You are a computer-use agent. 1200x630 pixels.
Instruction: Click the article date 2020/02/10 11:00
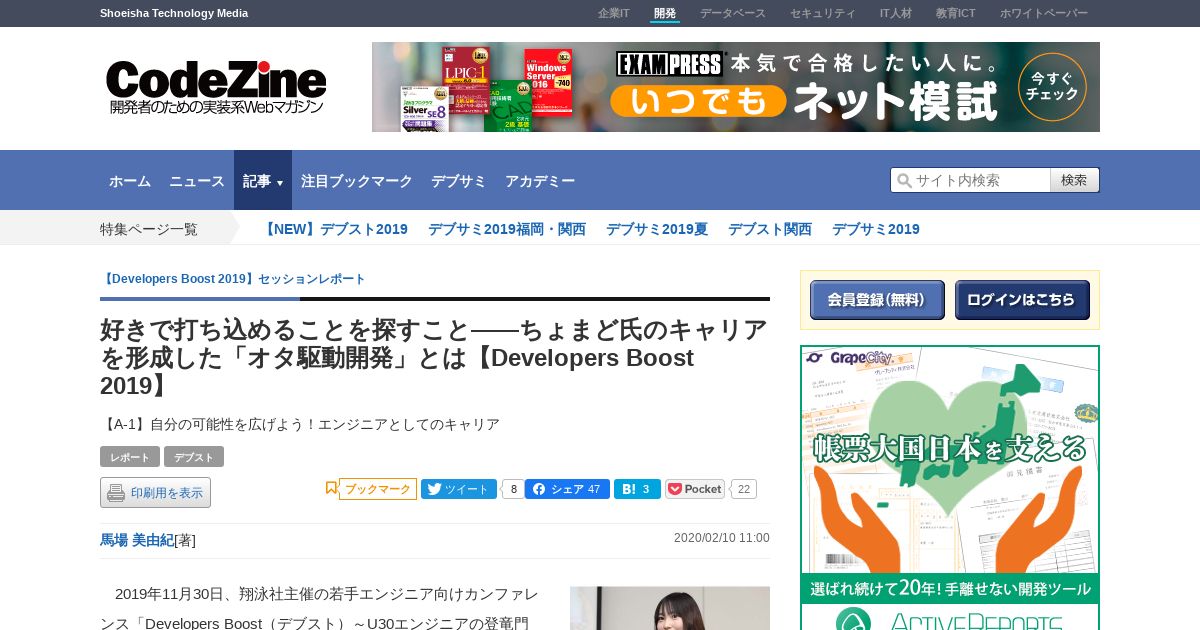(x=722, y=538)
